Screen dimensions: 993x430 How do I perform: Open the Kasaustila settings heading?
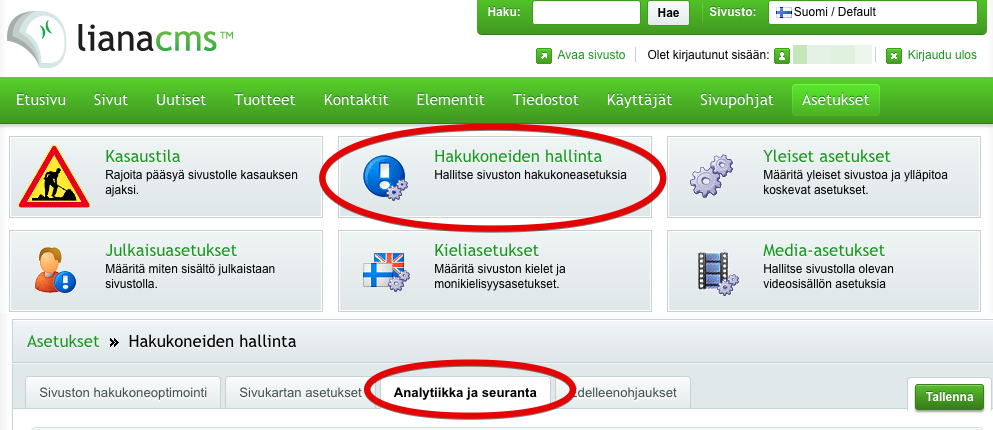(142, 156)
